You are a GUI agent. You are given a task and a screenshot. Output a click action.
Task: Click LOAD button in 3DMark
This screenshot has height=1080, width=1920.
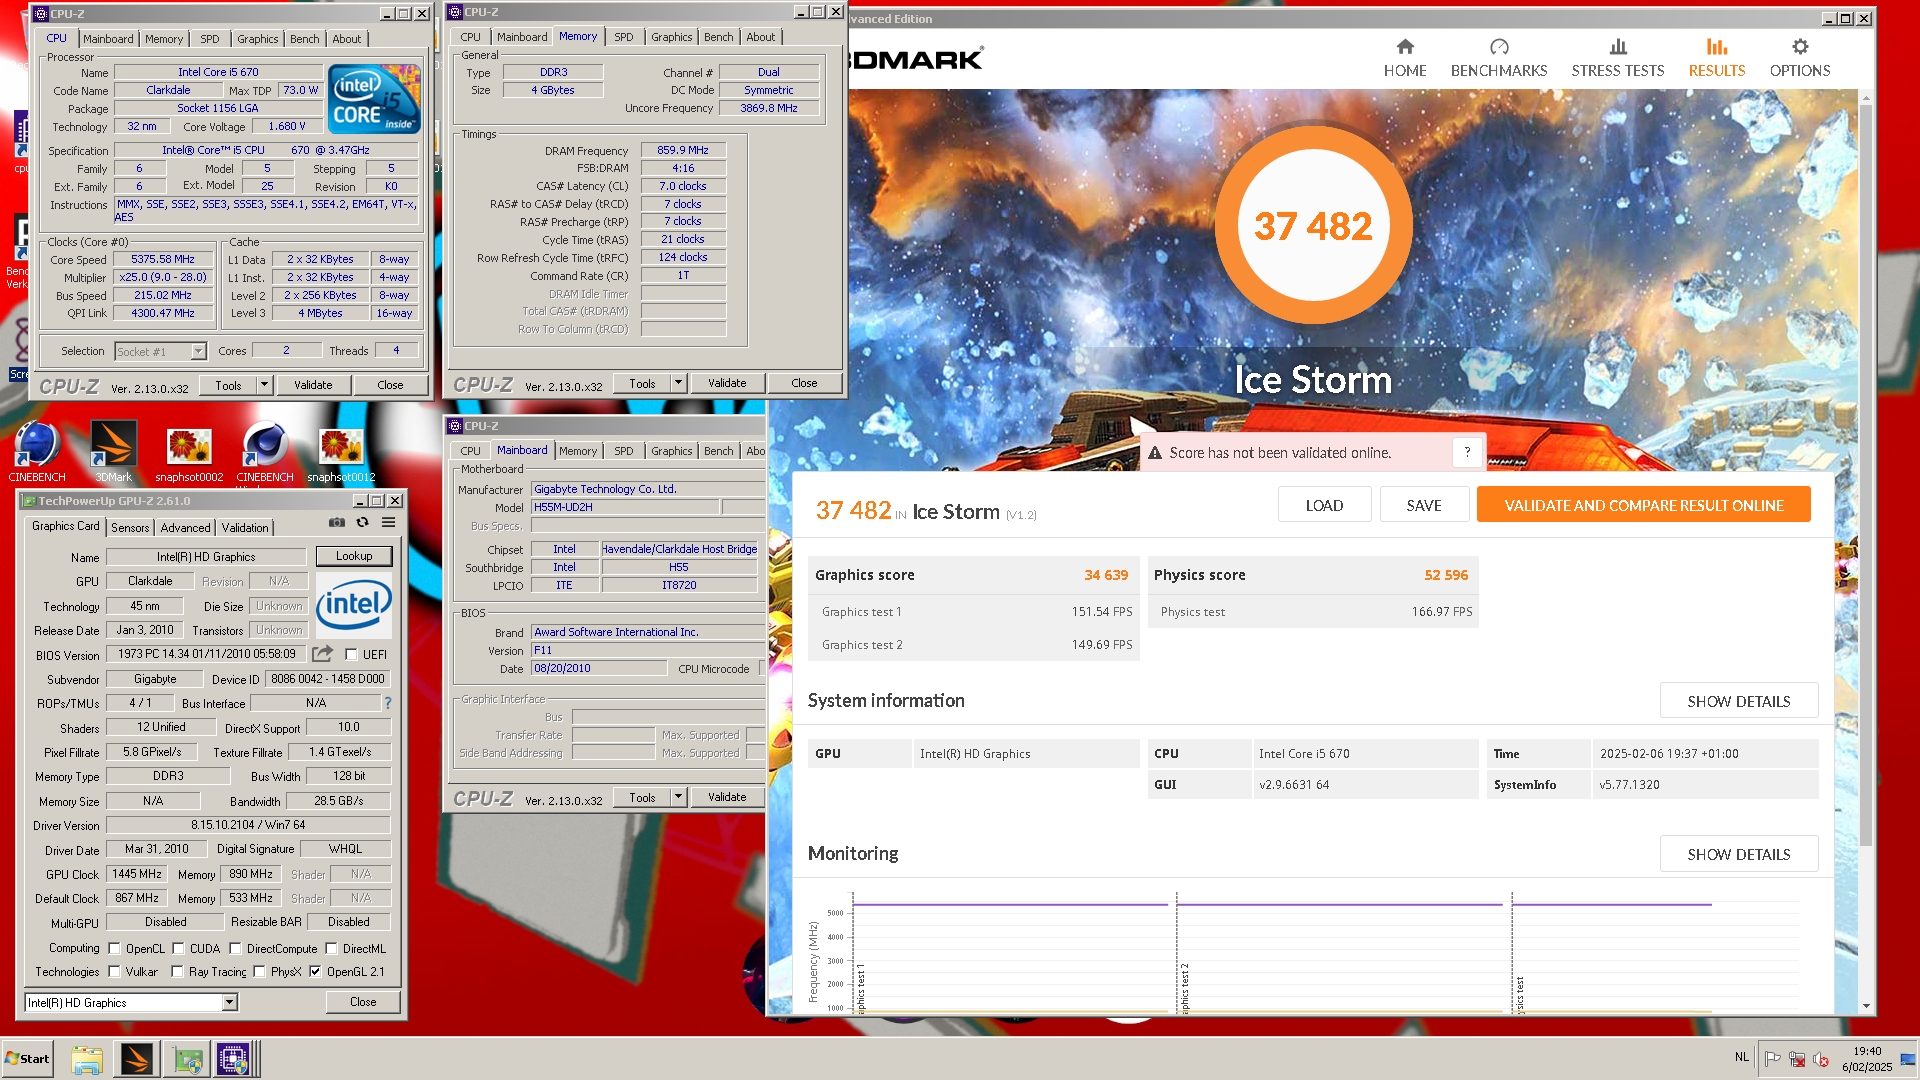pyautogui.click(x=1324, y=505)
